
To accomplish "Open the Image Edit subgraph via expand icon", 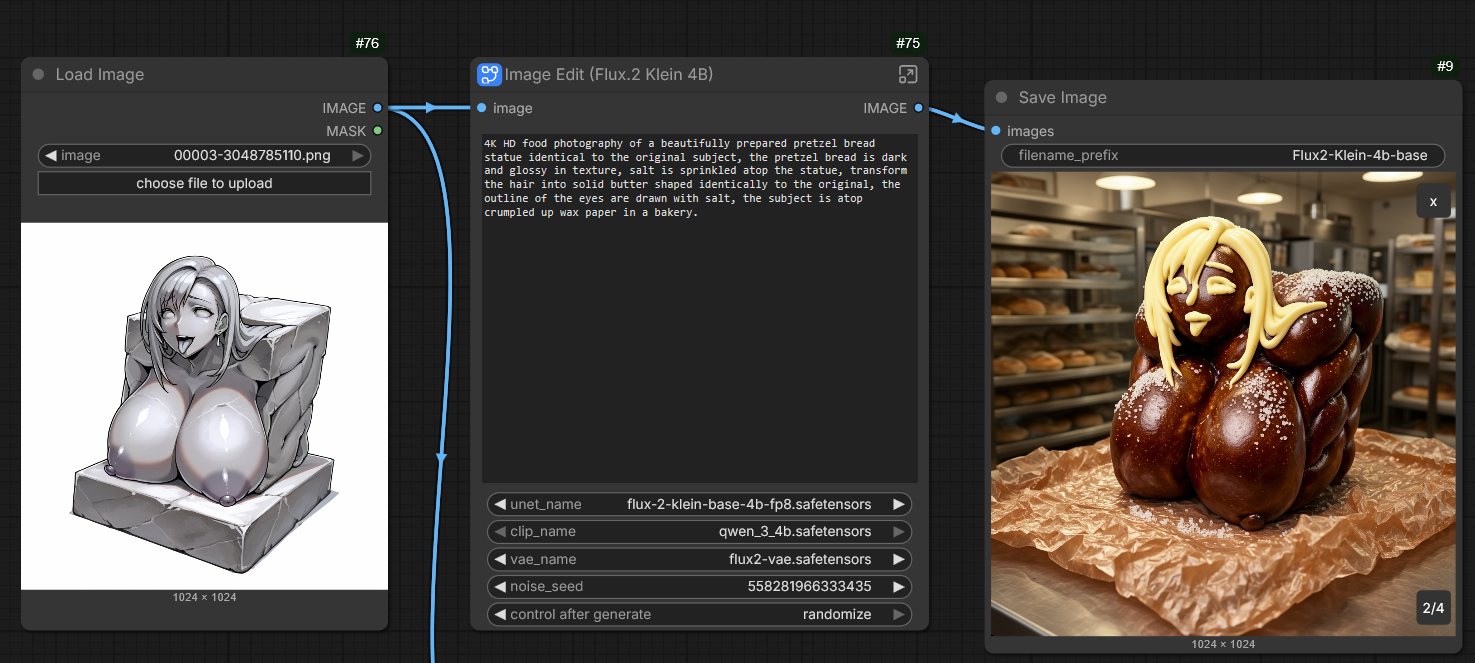I will coord(907,75).
